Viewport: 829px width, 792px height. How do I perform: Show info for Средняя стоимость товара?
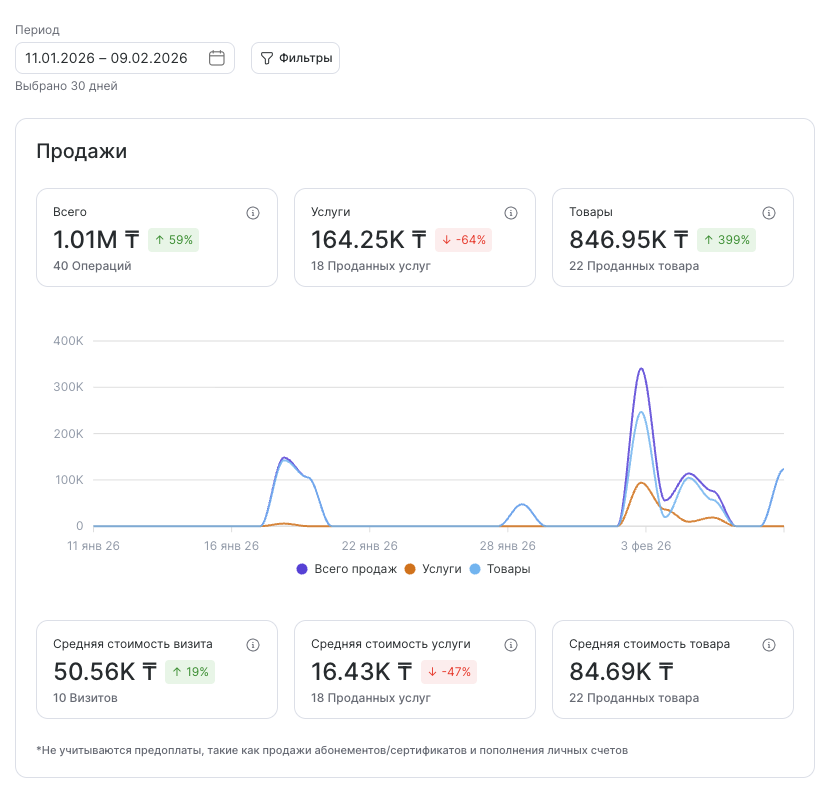[769, 645]
